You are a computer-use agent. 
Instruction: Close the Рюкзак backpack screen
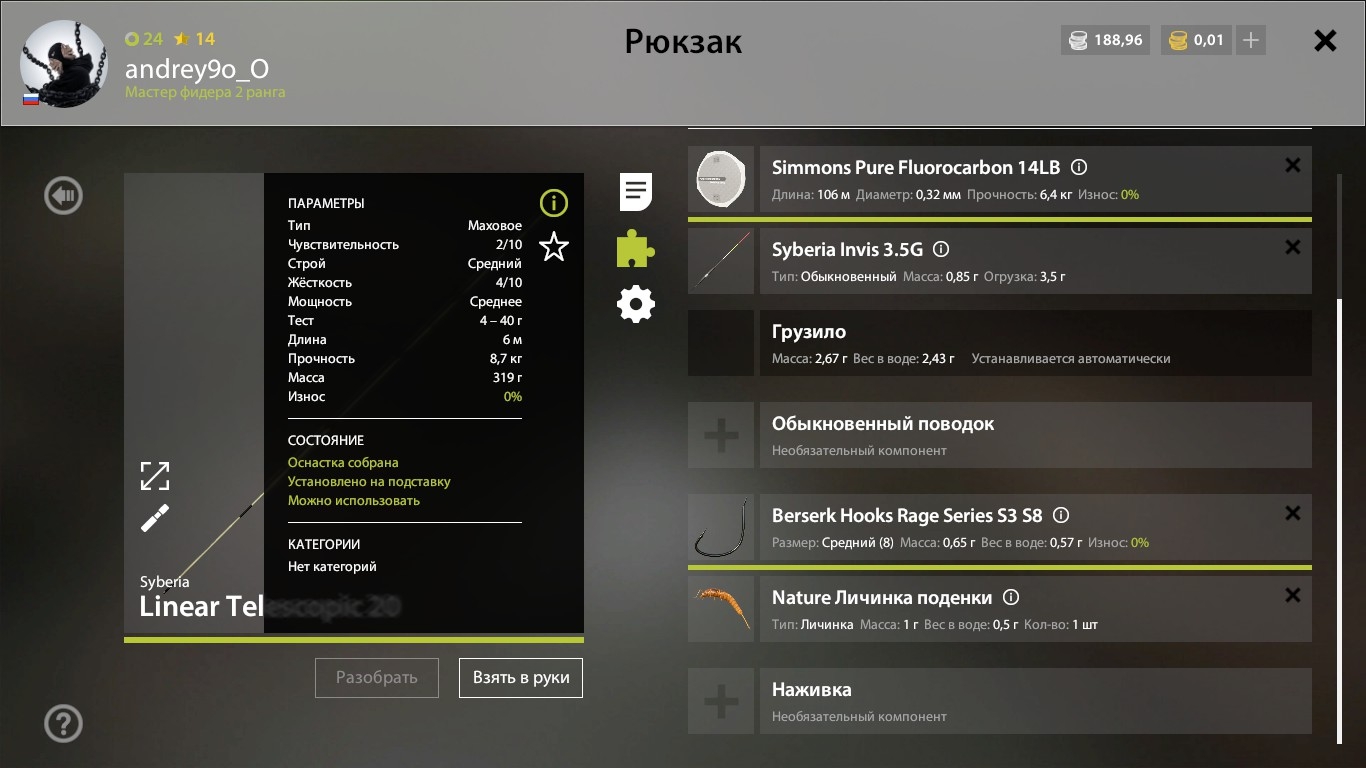coord(1325,41)
